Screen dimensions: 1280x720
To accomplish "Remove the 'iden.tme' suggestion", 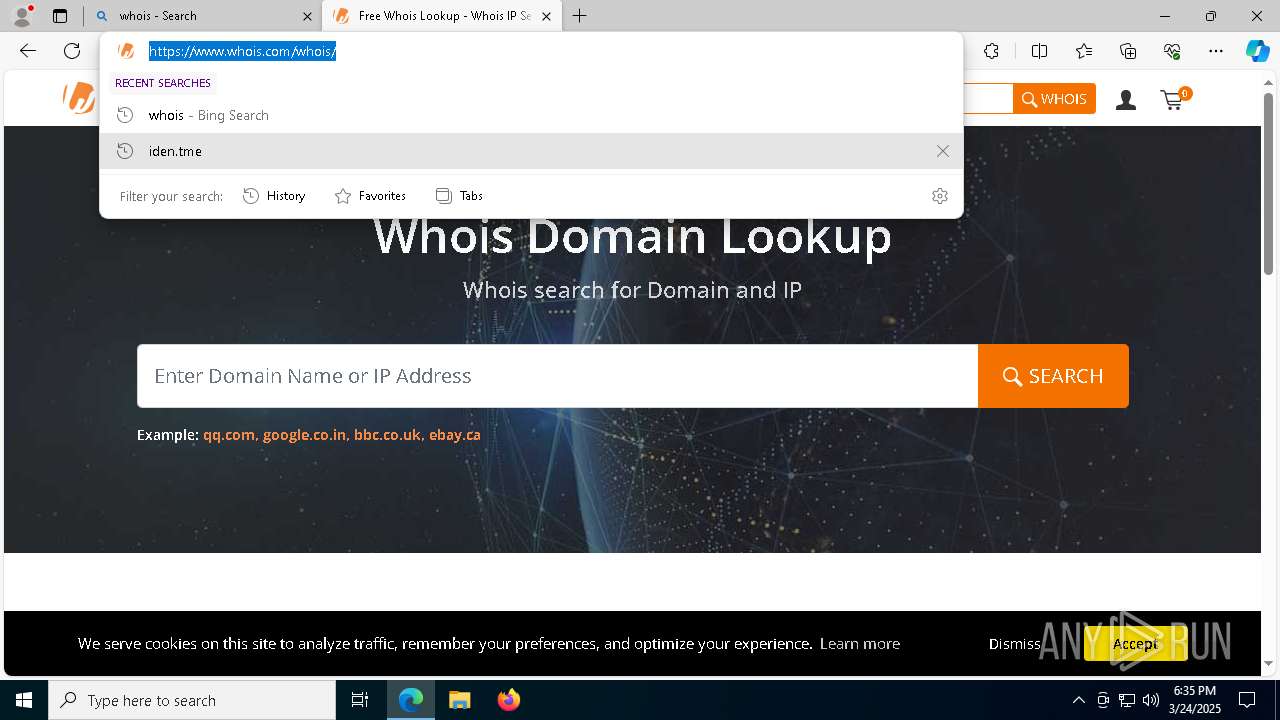I will coord(942,151).
